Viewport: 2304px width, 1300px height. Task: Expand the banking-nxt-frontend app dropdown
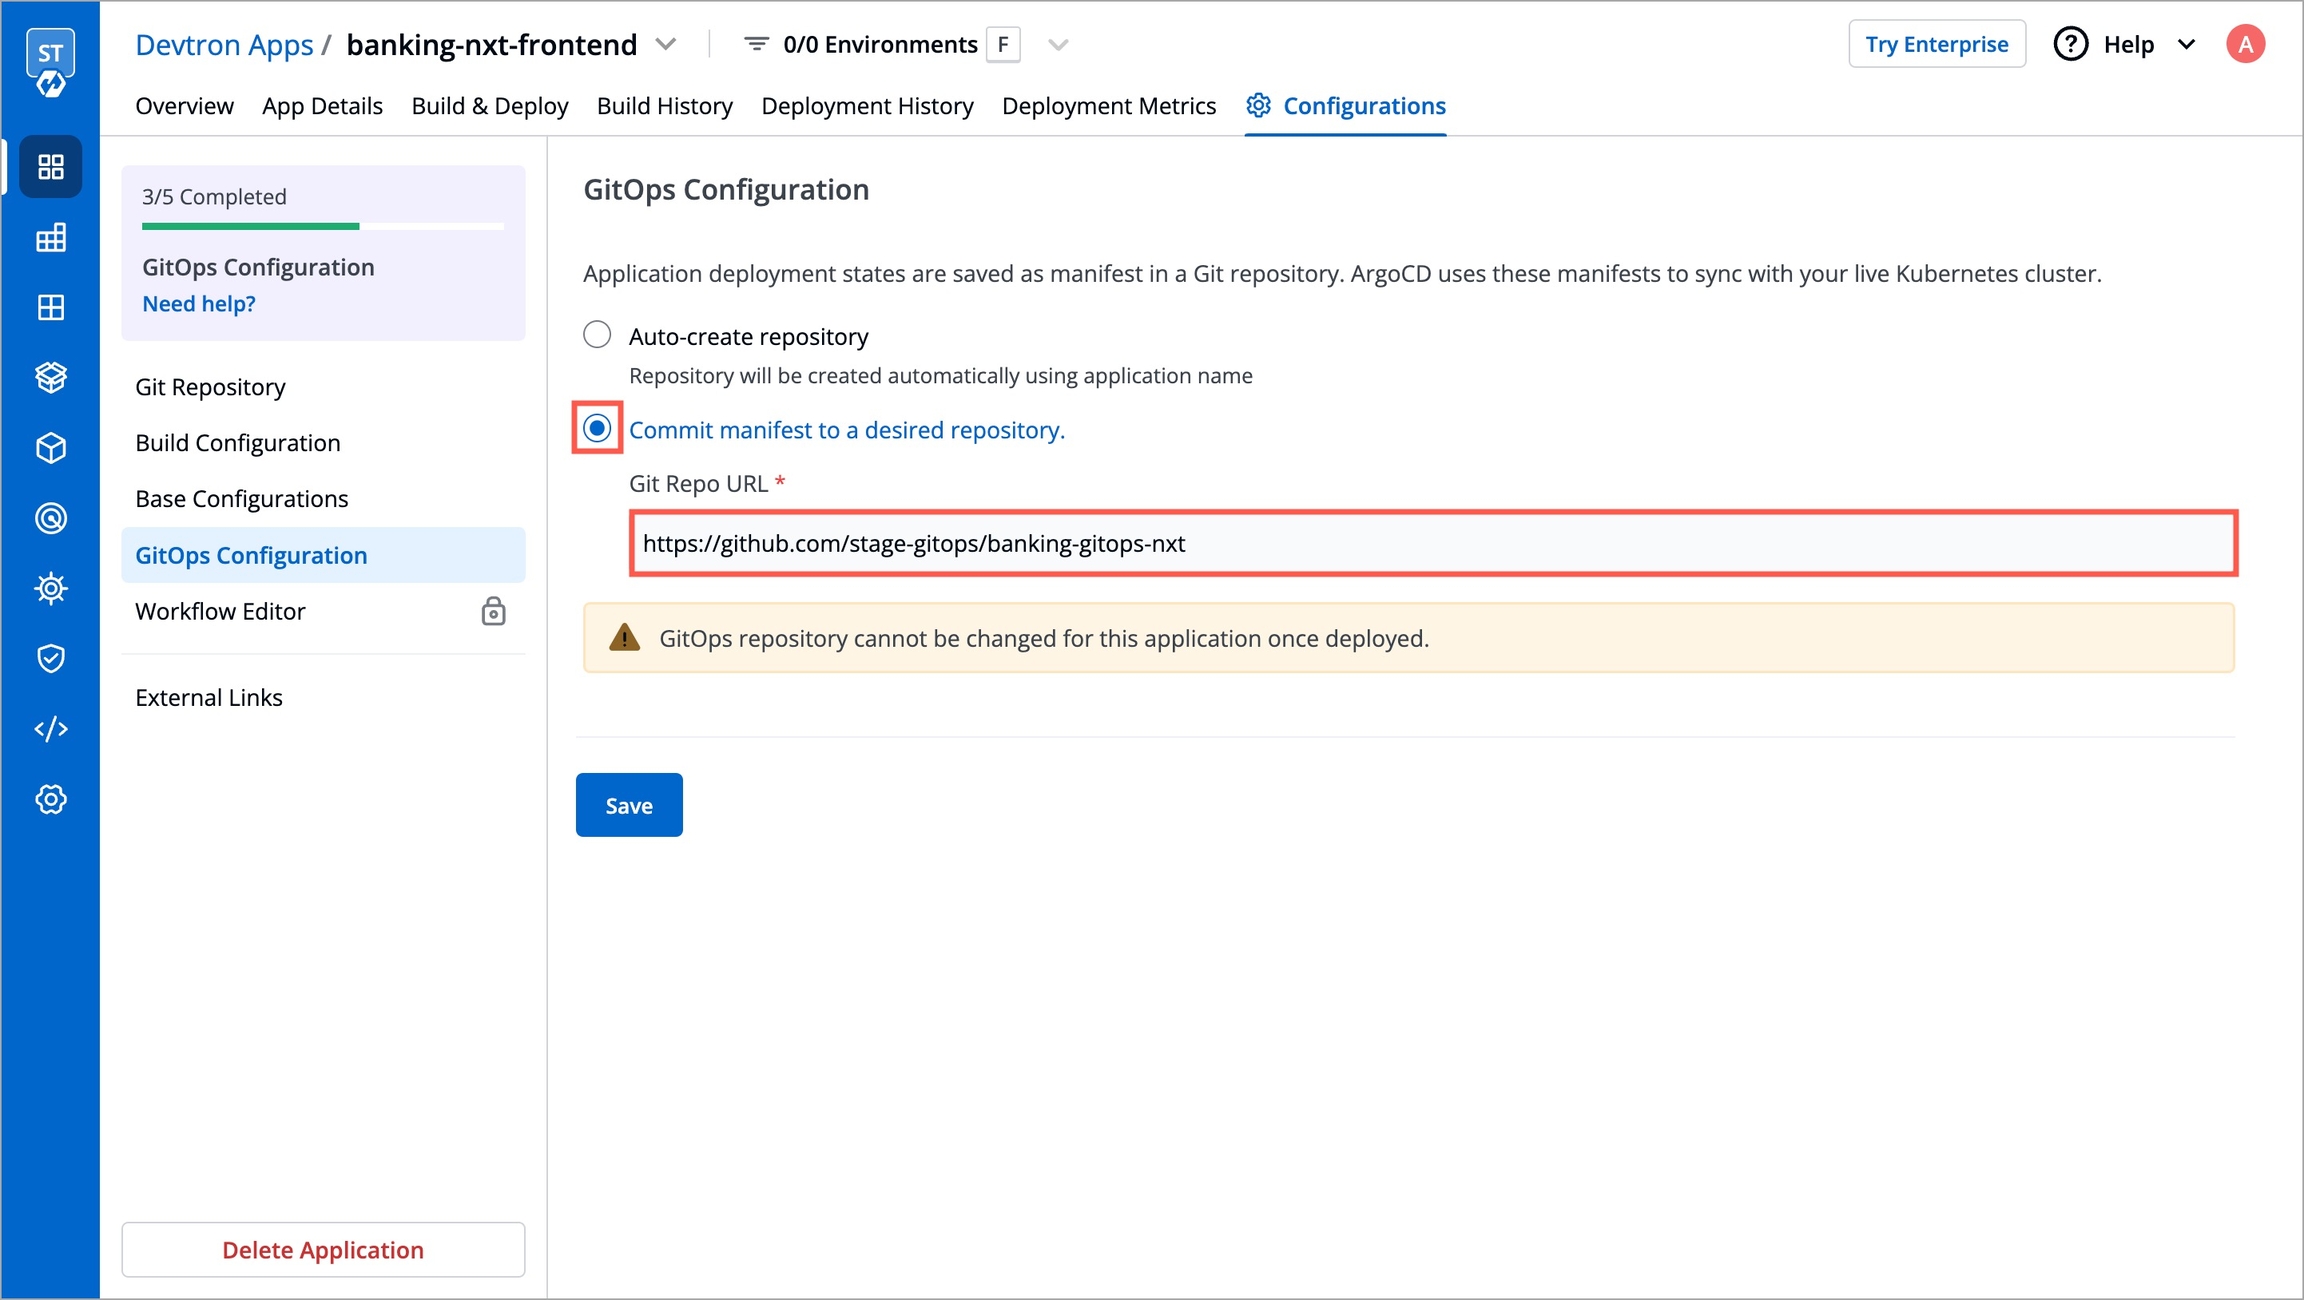tap(666, 45)
